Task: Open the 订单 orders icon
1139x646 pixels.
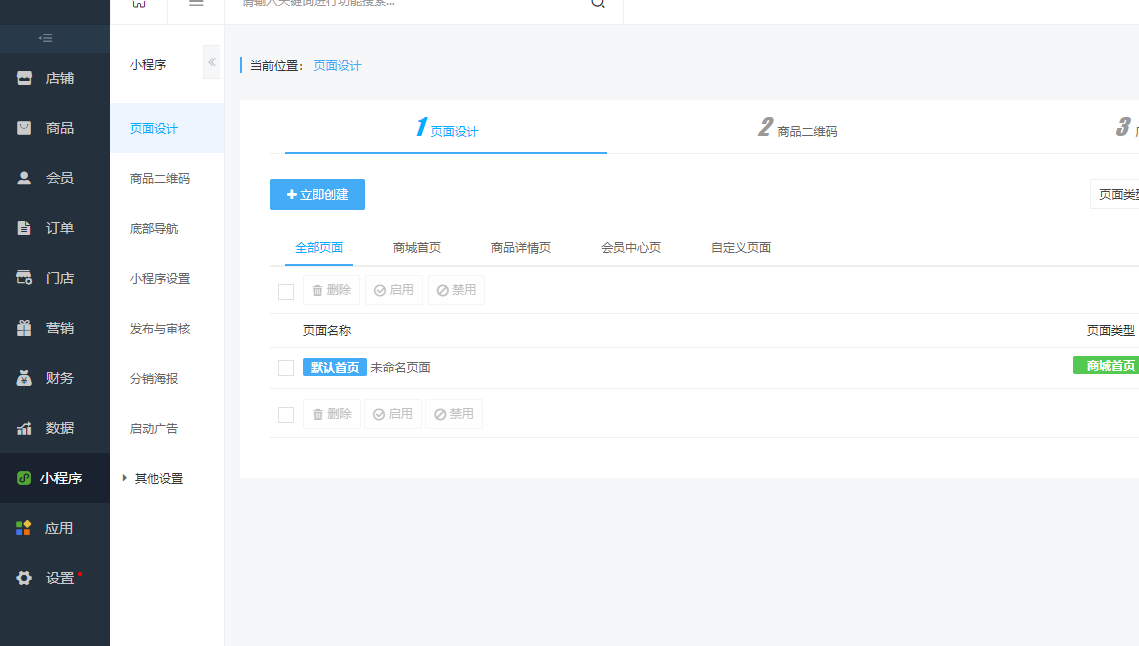Action: pyautogui.click(x=25, y=228)
